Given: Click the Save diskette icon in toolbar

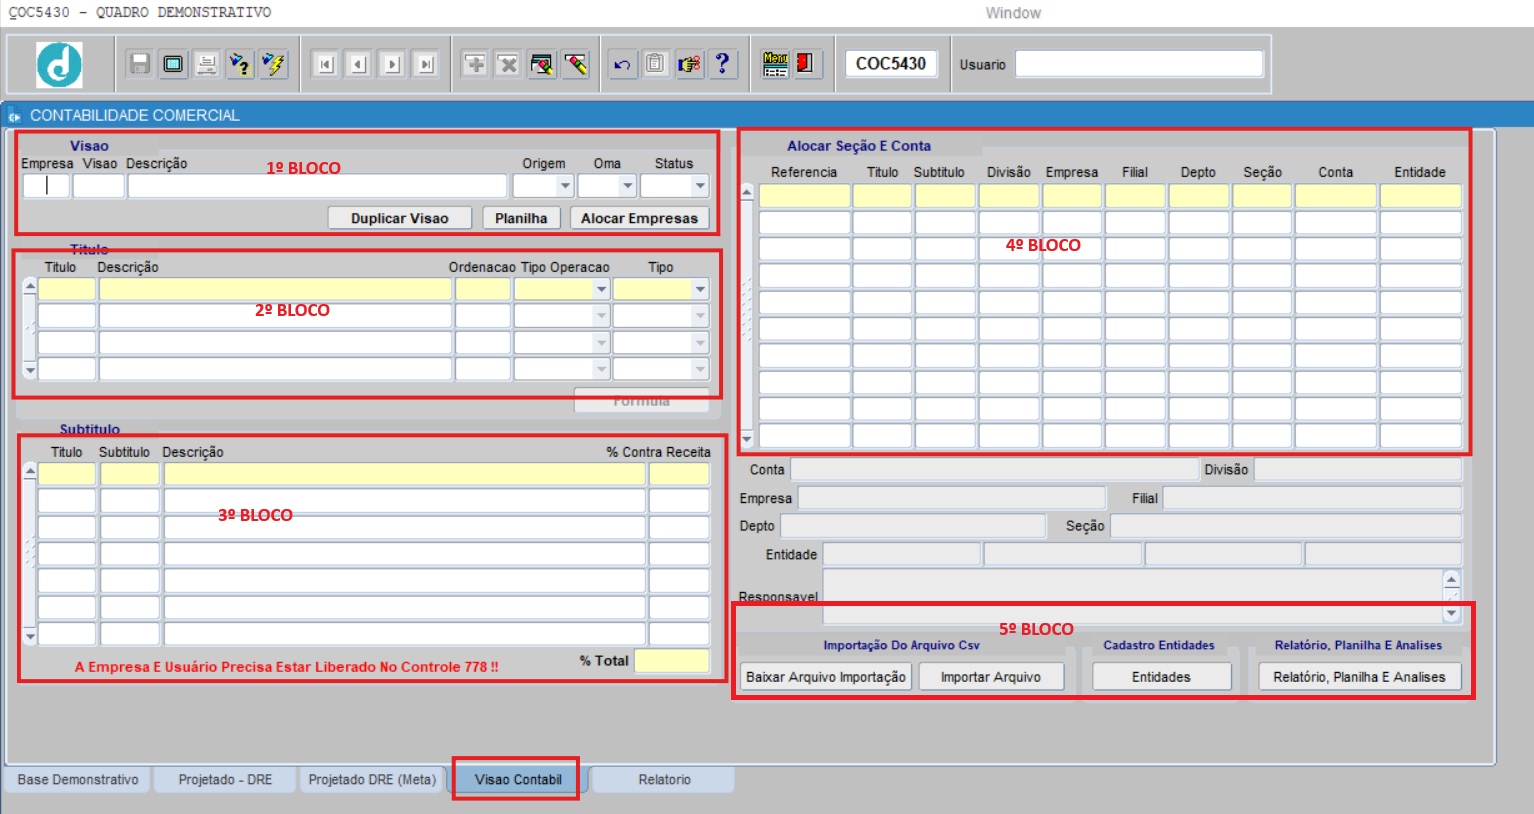Looking at the screenshot, I should 140,64.
